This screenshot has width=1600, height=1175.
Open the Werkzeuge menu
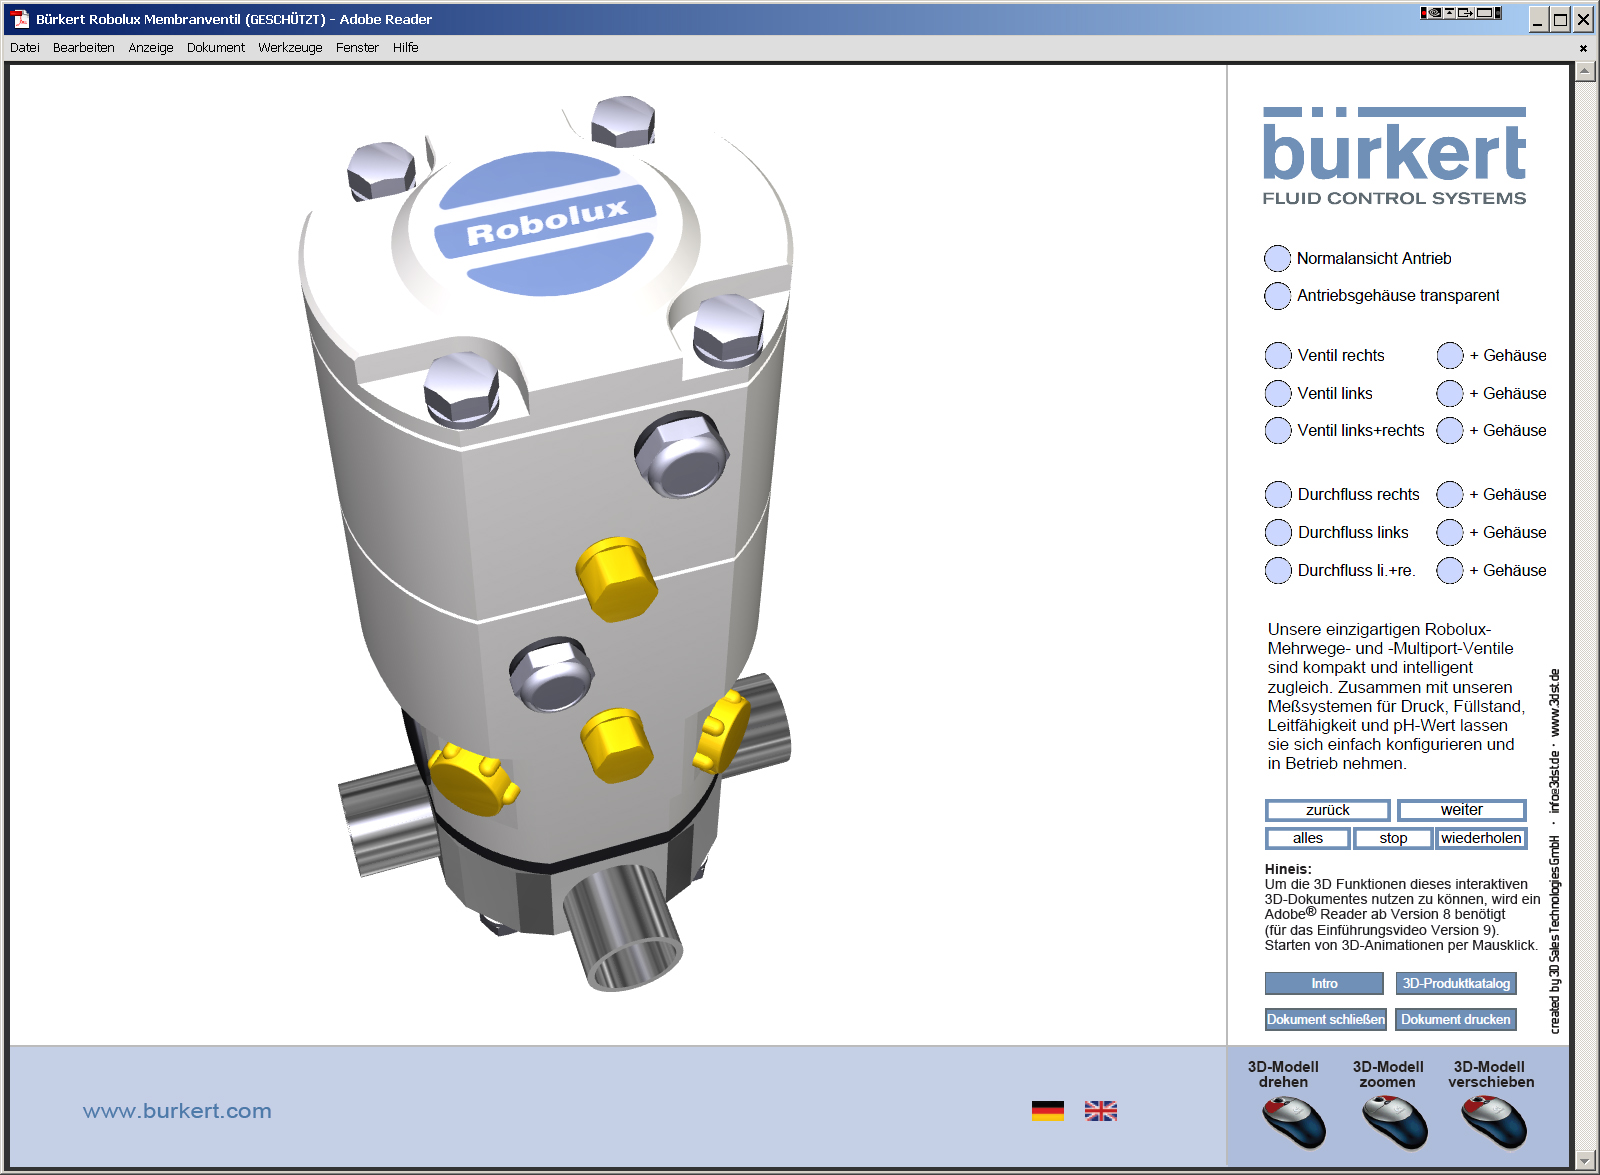point(290,47)
